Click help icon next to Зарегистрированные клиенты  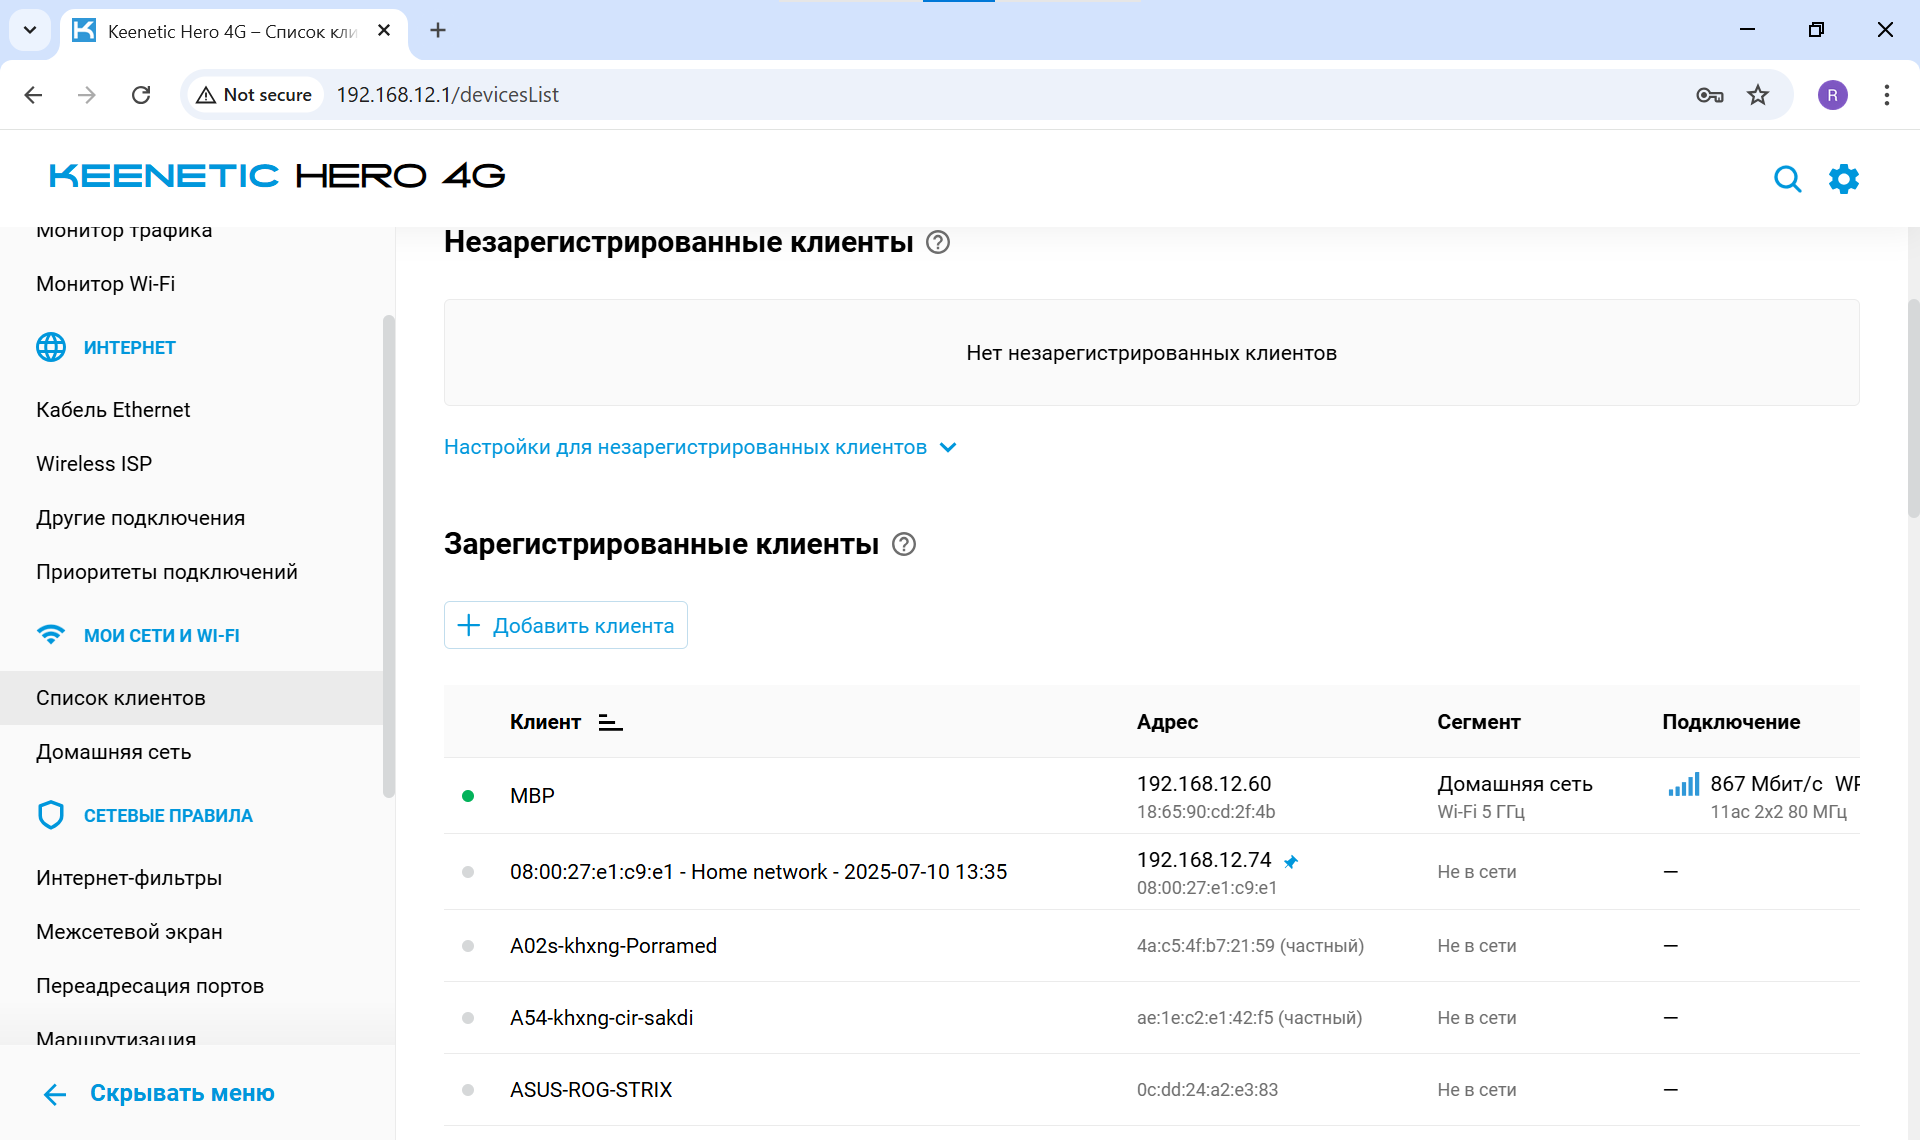click(904, 545)
